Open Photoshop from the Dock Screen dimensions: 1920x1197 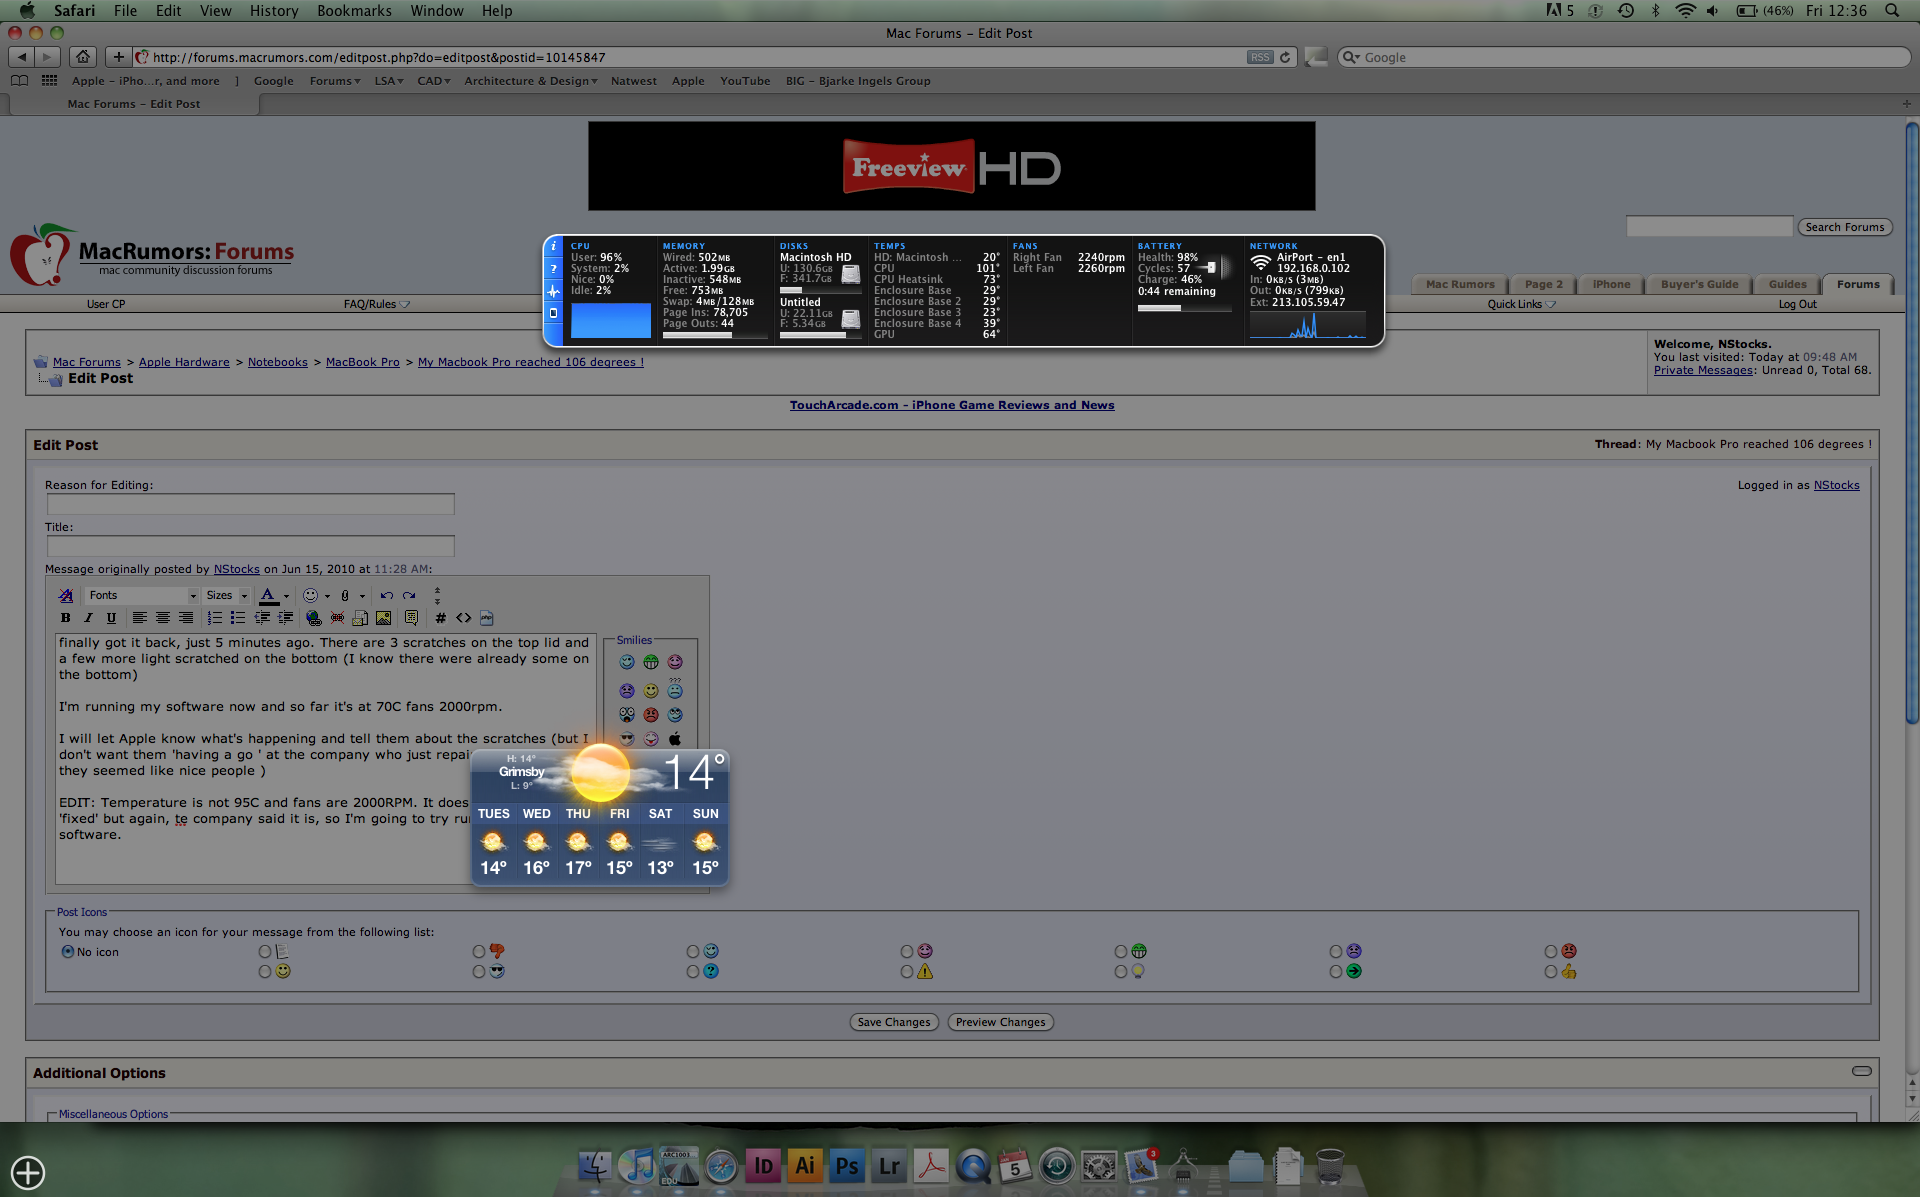coord(847,1166)
